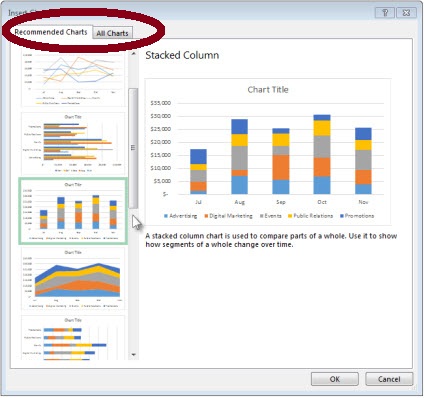Click the Jul axis label
Screen dimensions: 425x398
[198, 202]
